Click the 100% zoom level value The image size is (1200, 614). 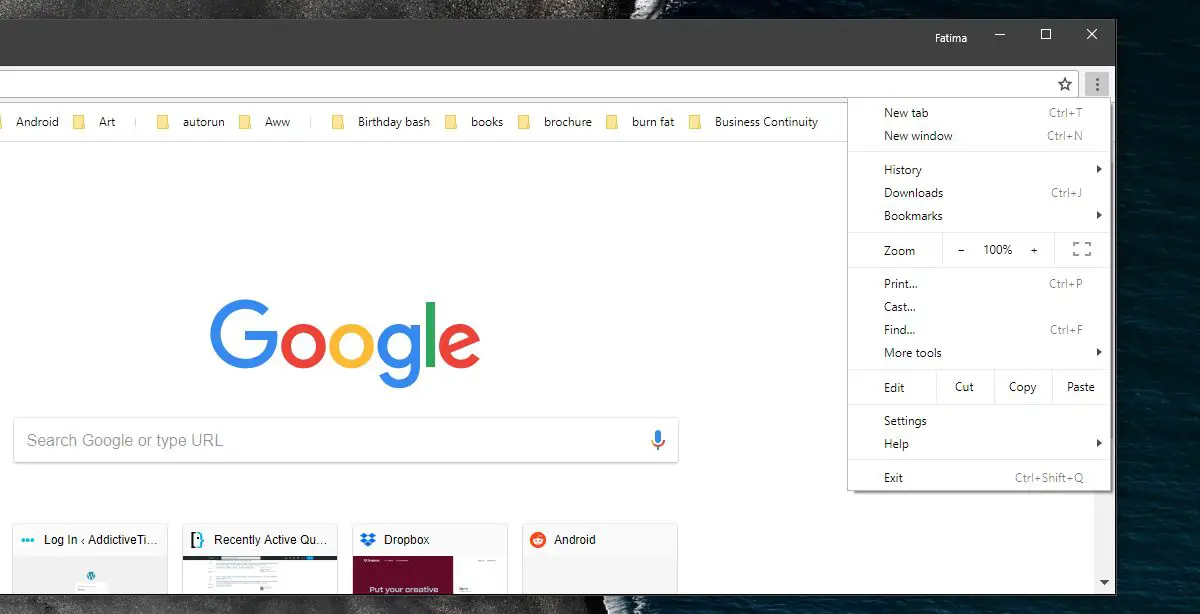tap(998, 250)
